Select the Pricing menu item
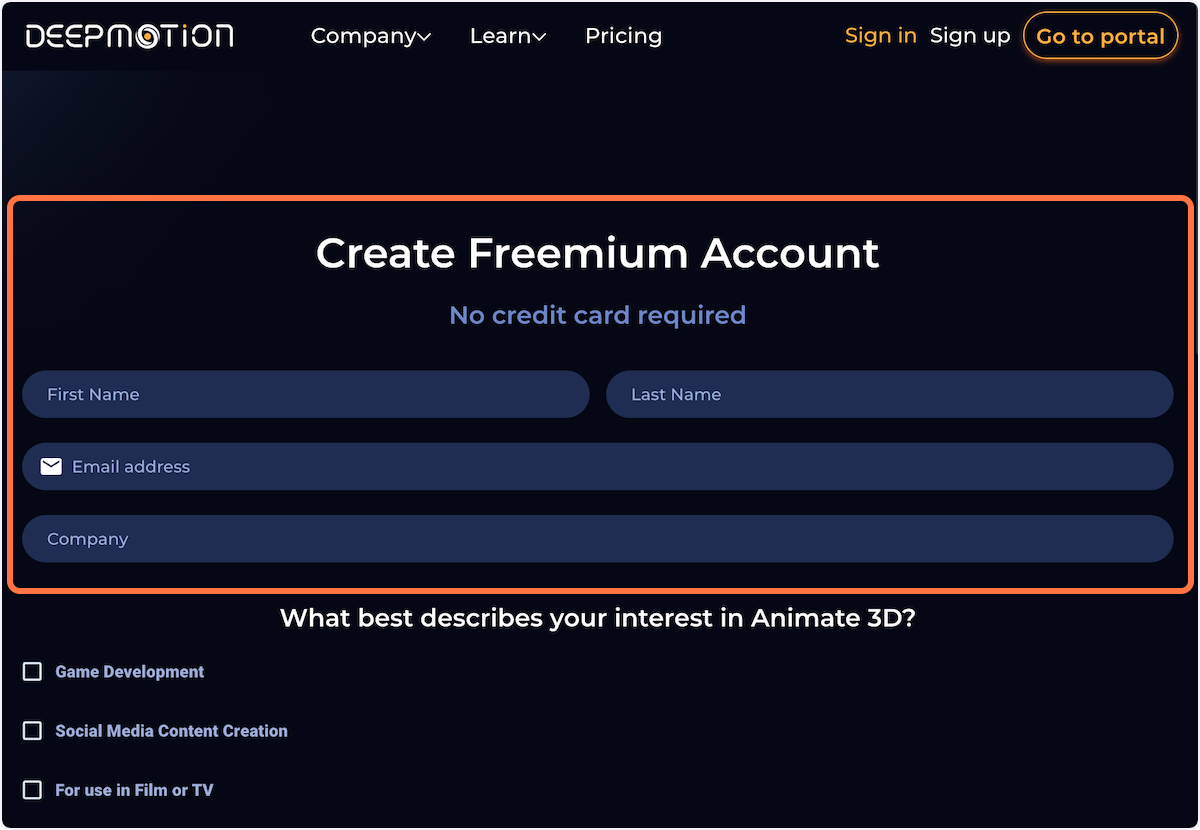The height and width of the screenshot is (830, 1200). click(623, 35)
